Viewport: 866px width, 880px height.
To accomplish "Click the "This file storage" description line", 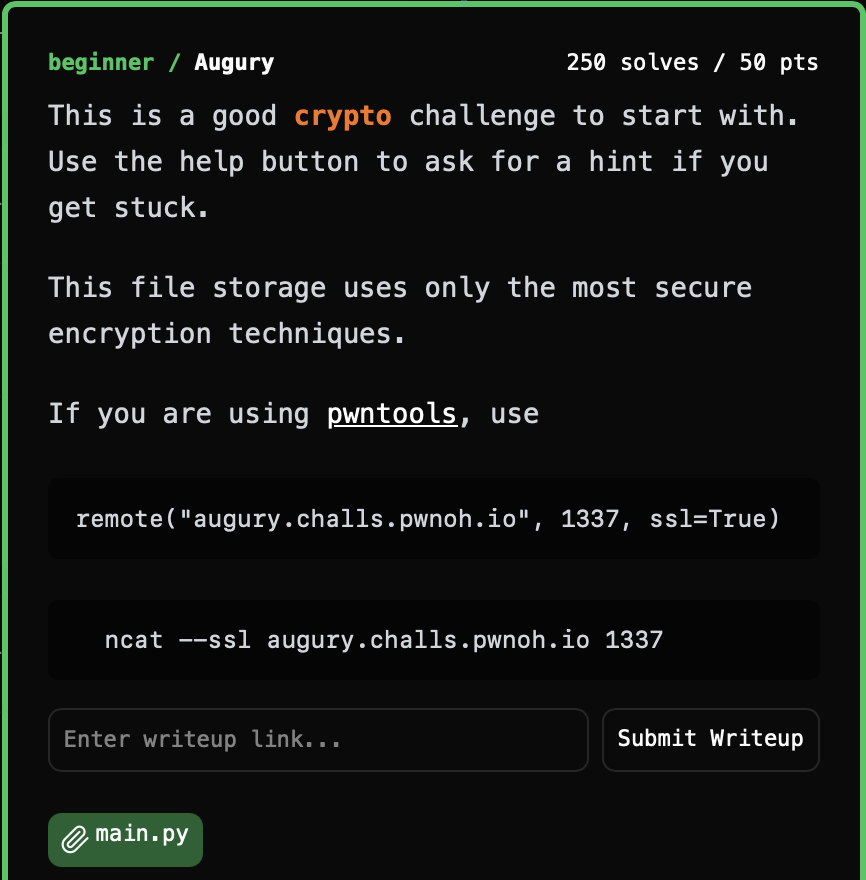I will click(x=400, y=288).
